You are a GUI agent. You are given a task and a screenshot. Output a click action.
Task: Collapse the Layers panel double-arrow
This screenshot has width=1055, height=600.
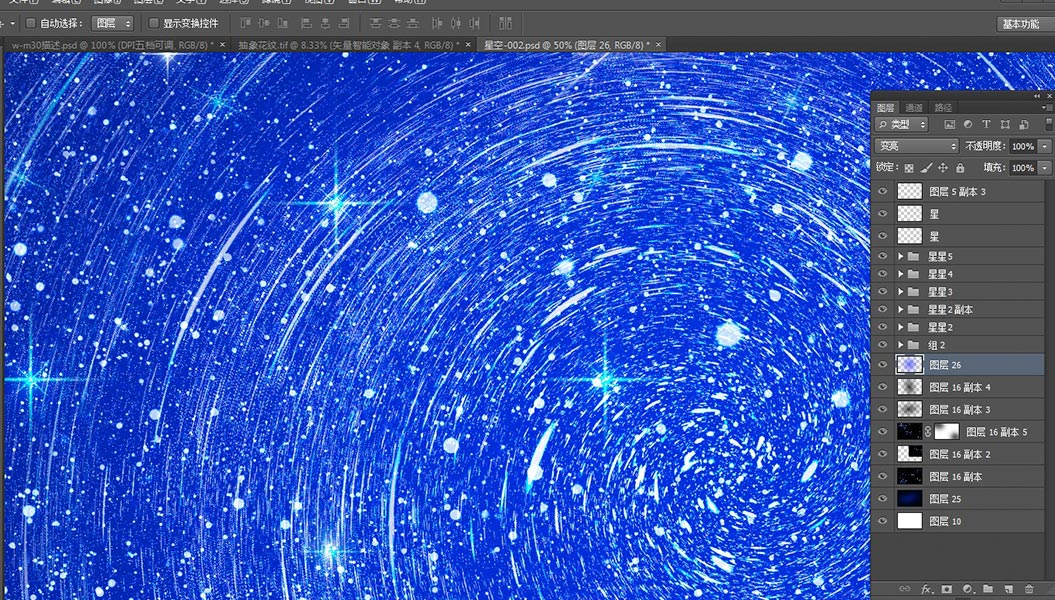pyautogui.click(x=1037, y=96)
